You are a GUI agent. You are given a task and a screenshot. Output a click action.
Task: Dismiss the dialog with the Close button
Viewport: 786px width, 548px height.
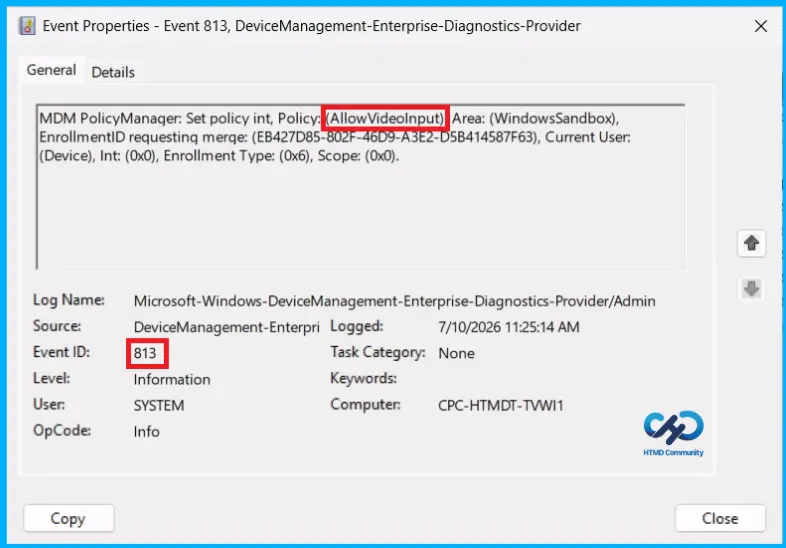click(720, 518)
